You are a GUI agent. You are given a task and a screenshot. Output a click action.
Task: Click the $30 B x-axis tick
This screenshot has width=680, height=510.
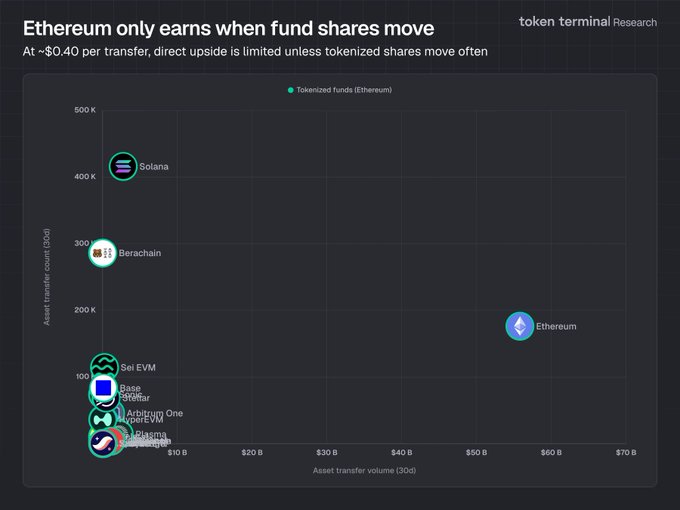327,452
